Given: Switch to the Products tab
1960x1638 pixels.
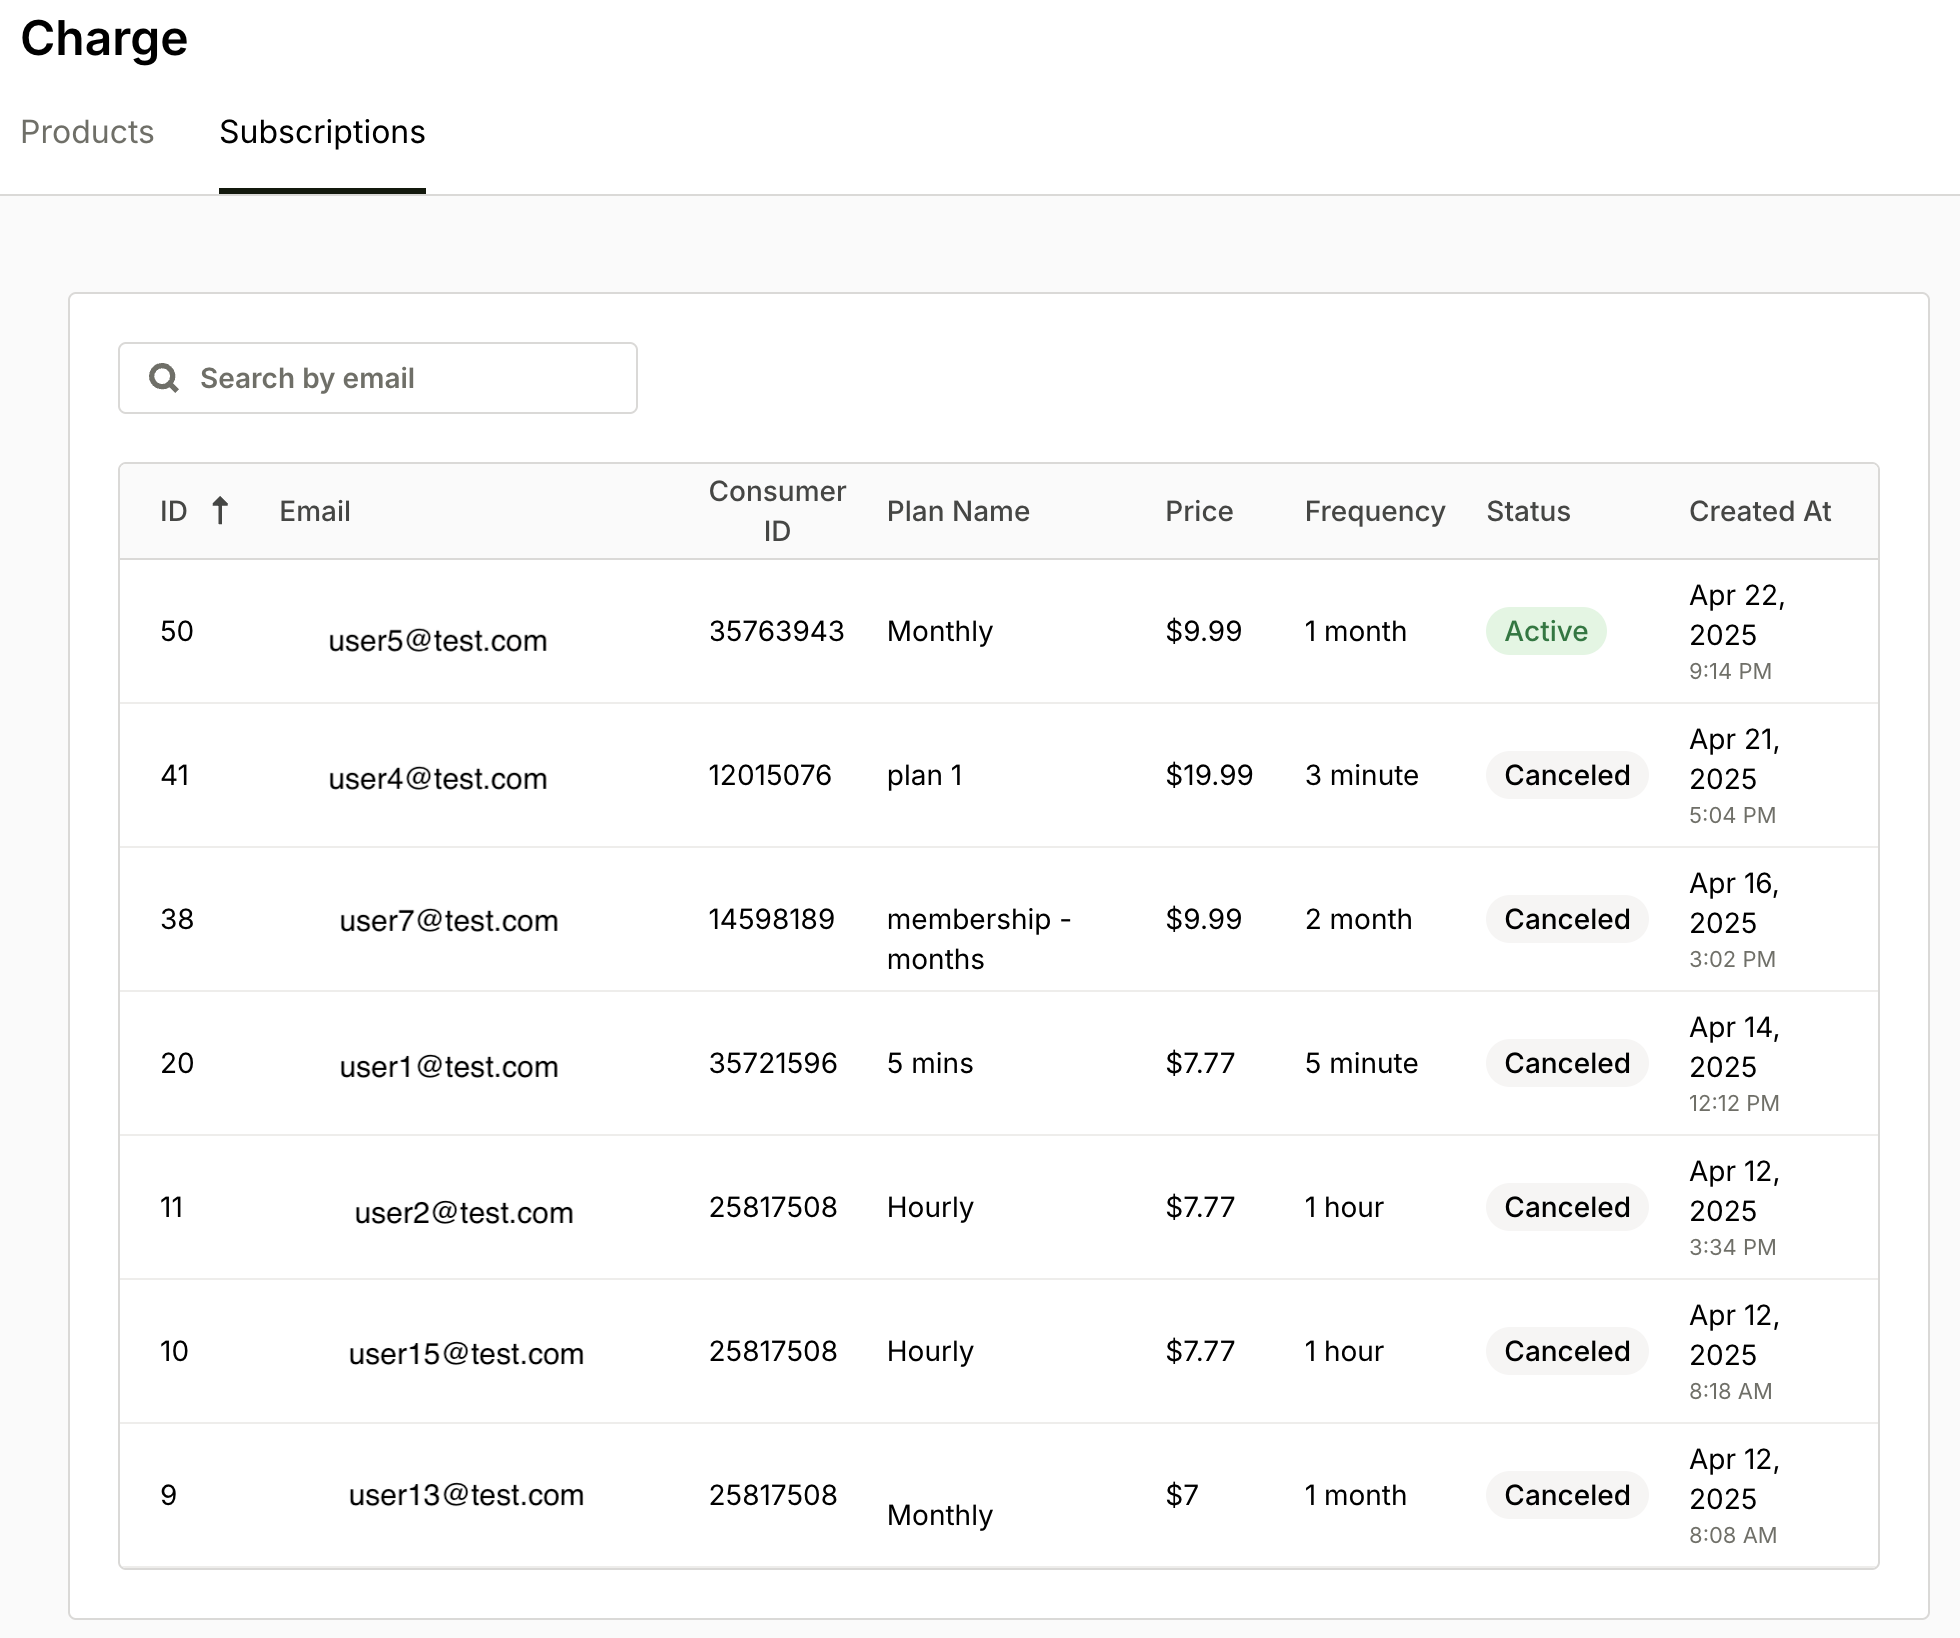Looking at the screenshot, I should click(x=87, y=132).
